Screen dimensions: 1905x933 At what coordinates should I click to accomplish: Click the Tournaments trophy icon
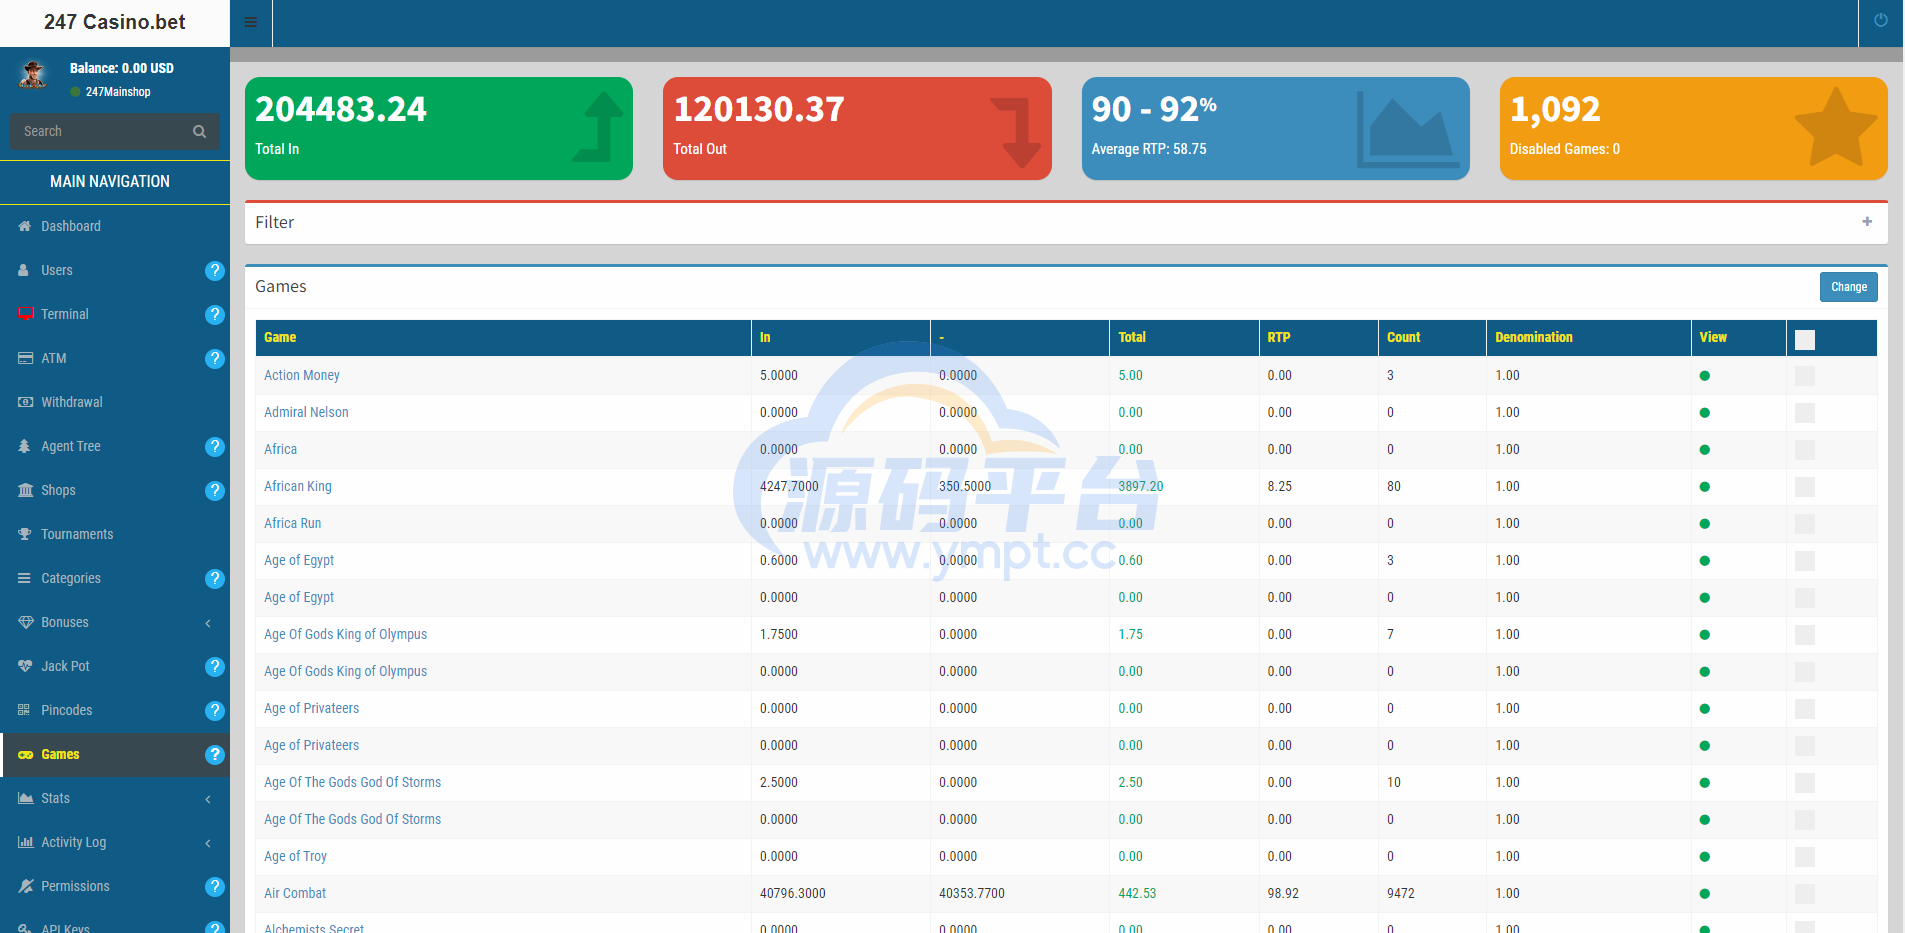coord(25,534)
